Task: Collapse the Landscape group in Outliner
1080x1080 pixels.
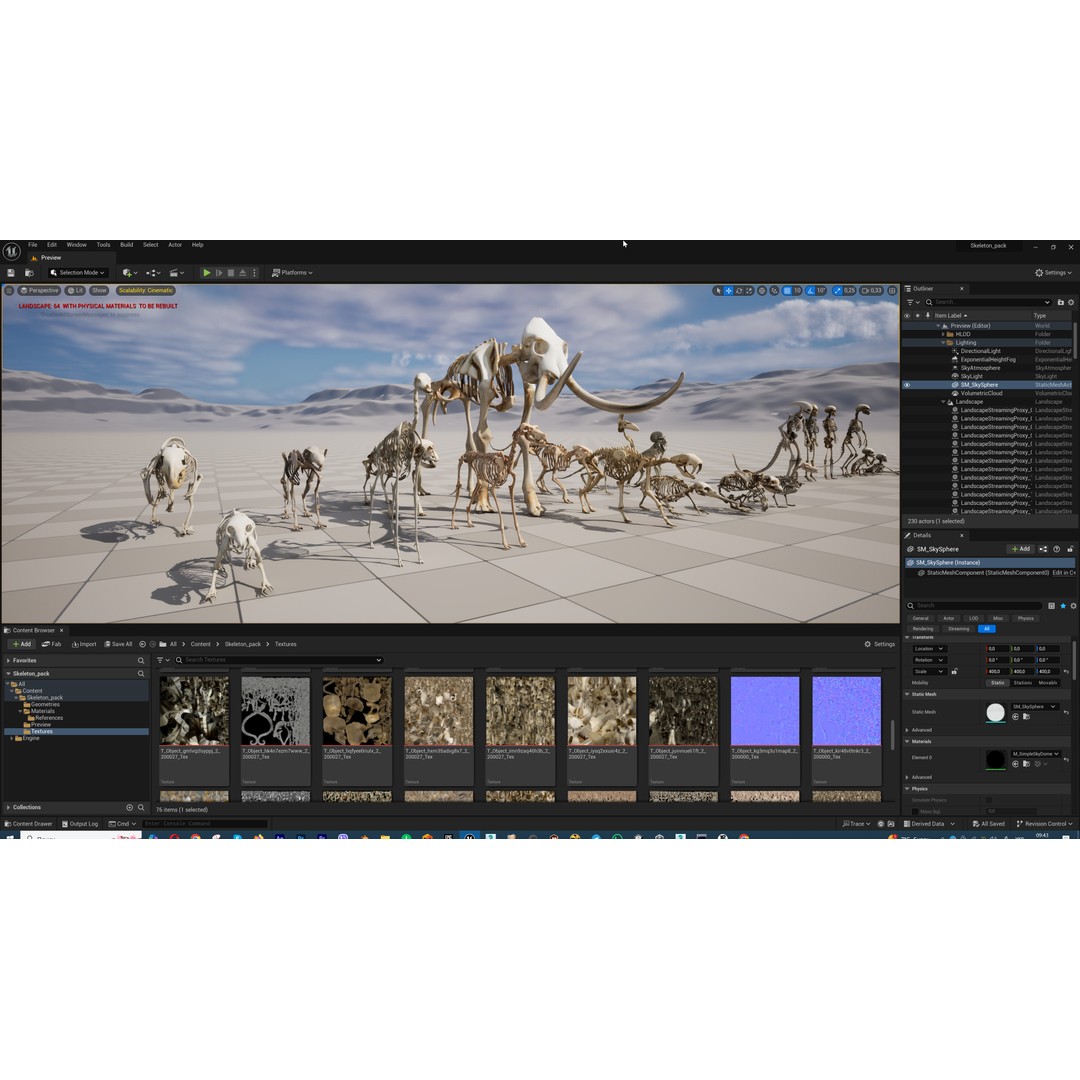Action: 944,402
